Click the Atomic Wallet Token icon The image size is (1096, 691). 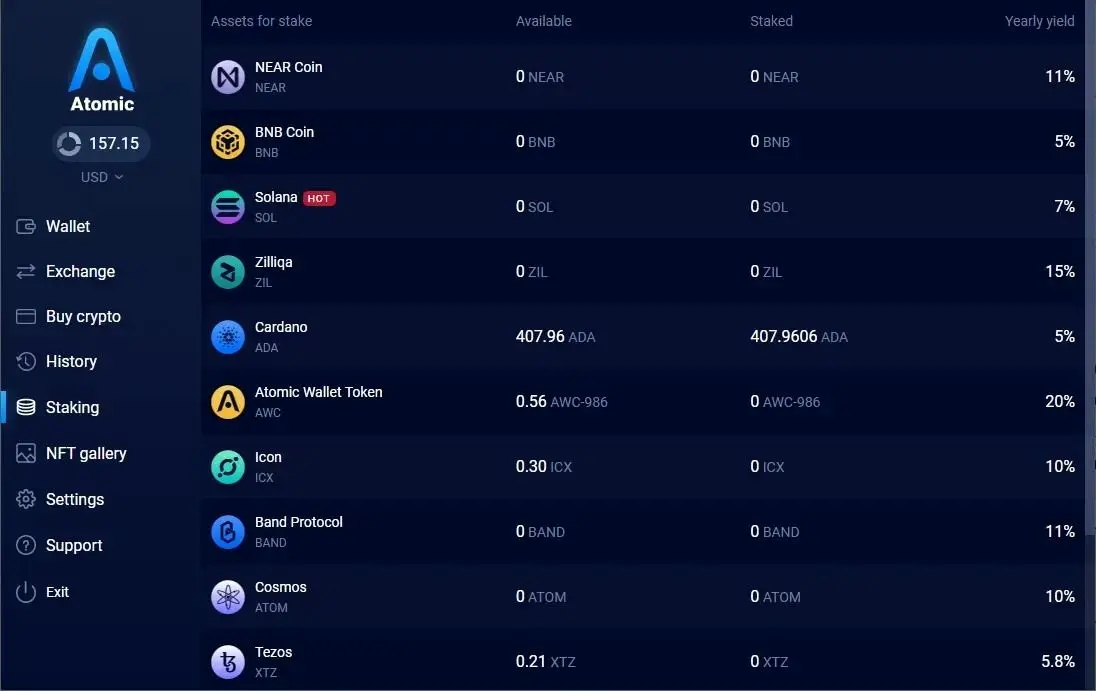[x=228, y=402]
